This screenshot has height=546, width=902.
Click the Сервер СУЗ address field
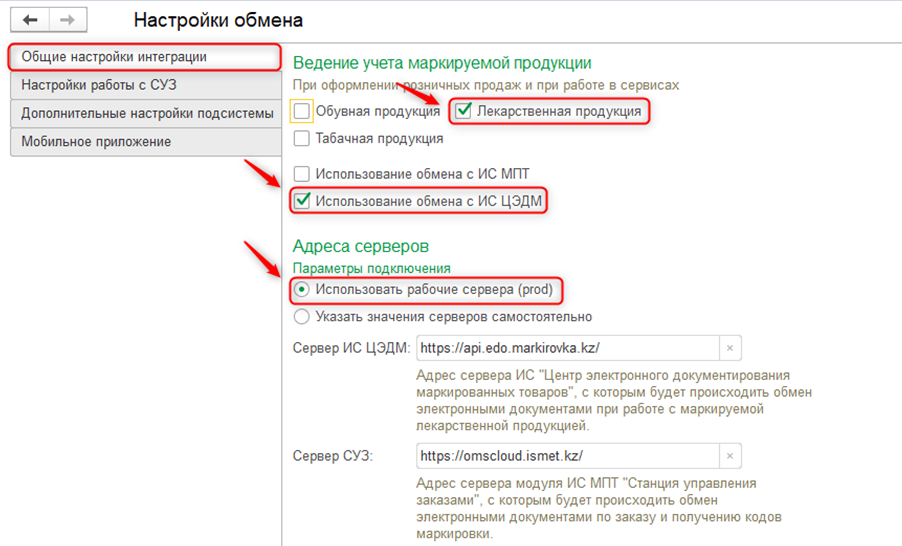tap(566, 456)
